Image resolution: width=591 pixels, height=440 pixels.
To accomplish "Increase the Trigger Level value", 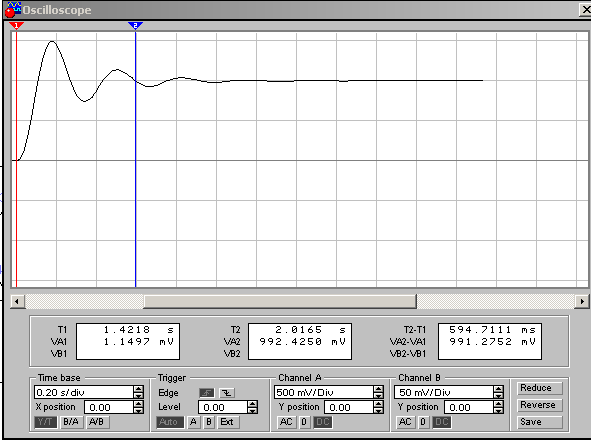I will tap(253, 404).
